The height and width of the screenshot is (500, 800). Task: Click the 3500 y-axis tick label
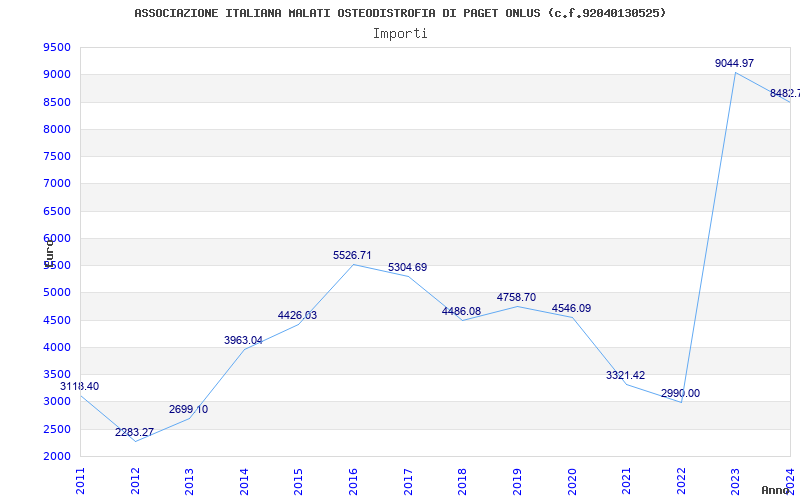tap(57, 374)
